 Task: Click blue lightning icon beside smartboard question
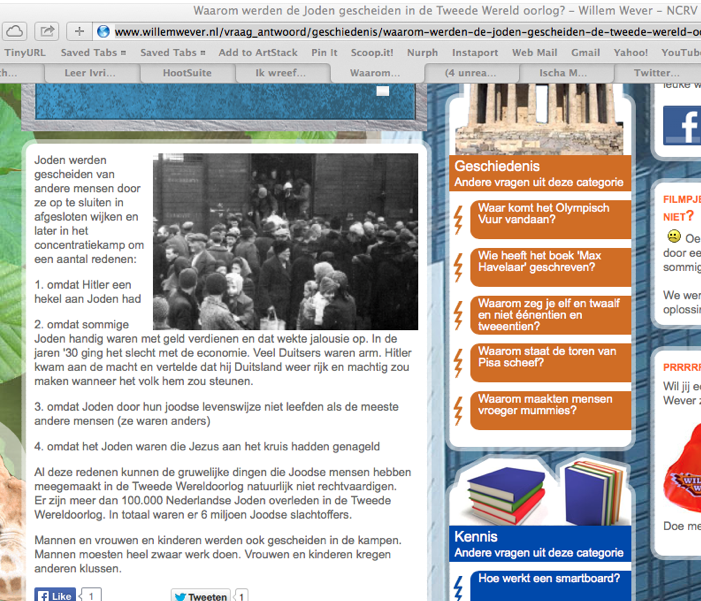click(x=458, y=588)
